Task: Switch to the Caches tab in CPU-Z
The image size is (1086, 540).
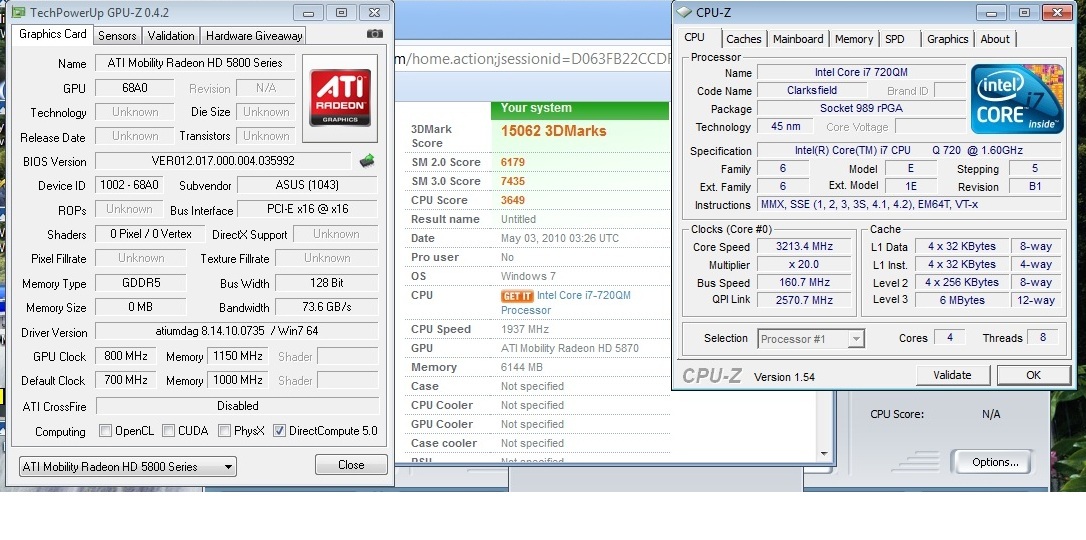Action: pos(744,39)
